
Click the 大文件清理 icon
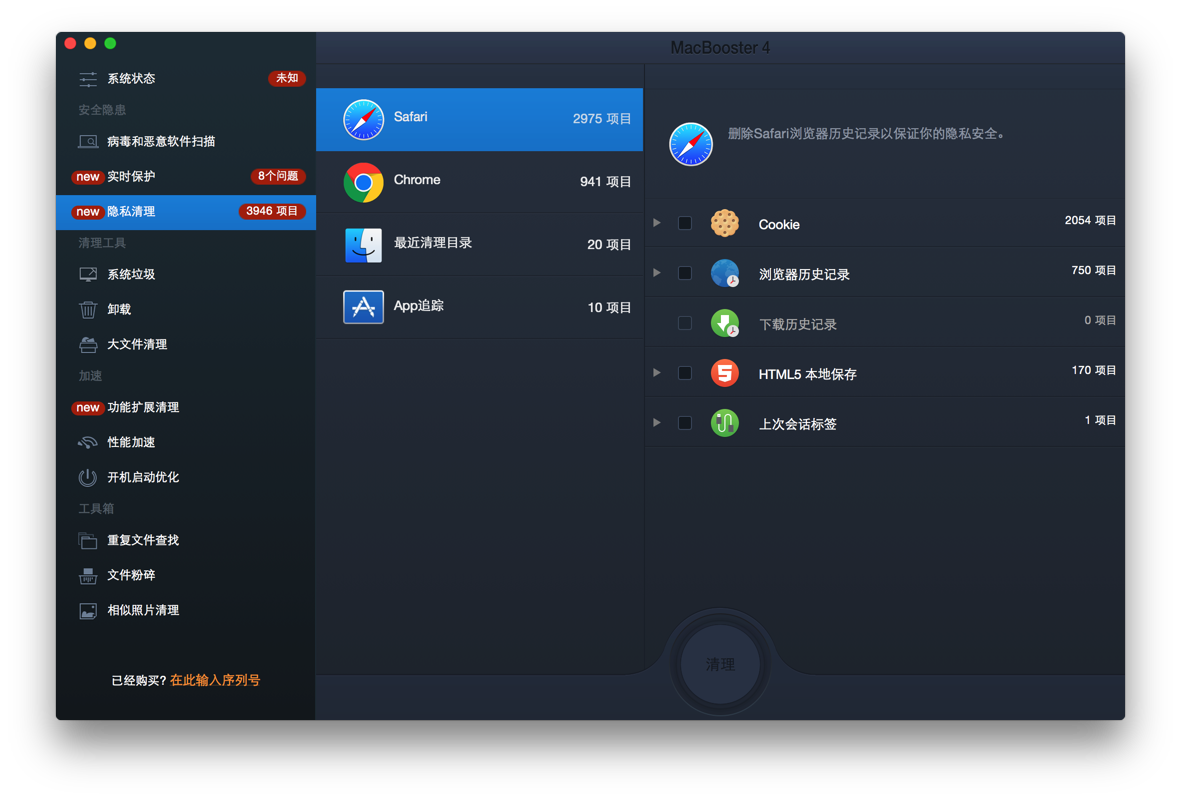pyautogui.click(x=87, y=344)
